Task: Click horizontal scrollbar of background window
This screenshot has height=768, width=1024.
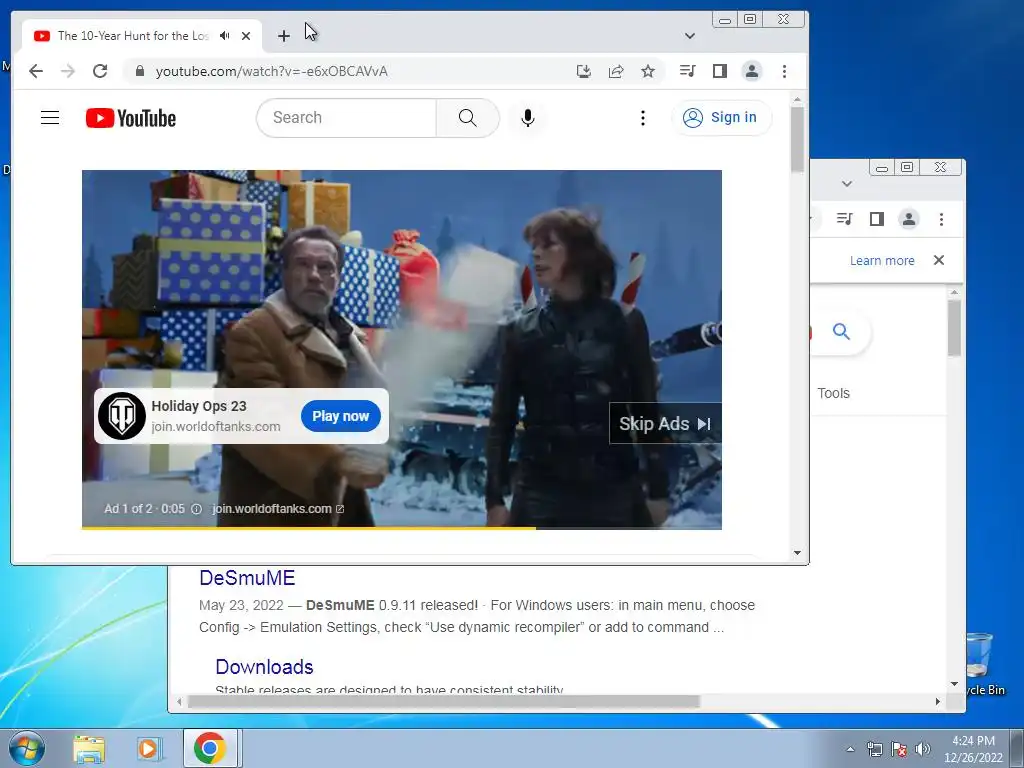Action: tap(444, 701)
